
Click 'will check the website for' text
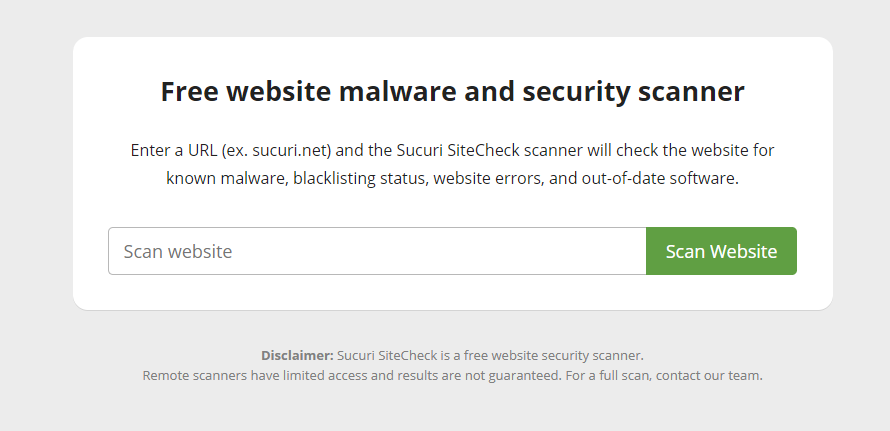681,150
